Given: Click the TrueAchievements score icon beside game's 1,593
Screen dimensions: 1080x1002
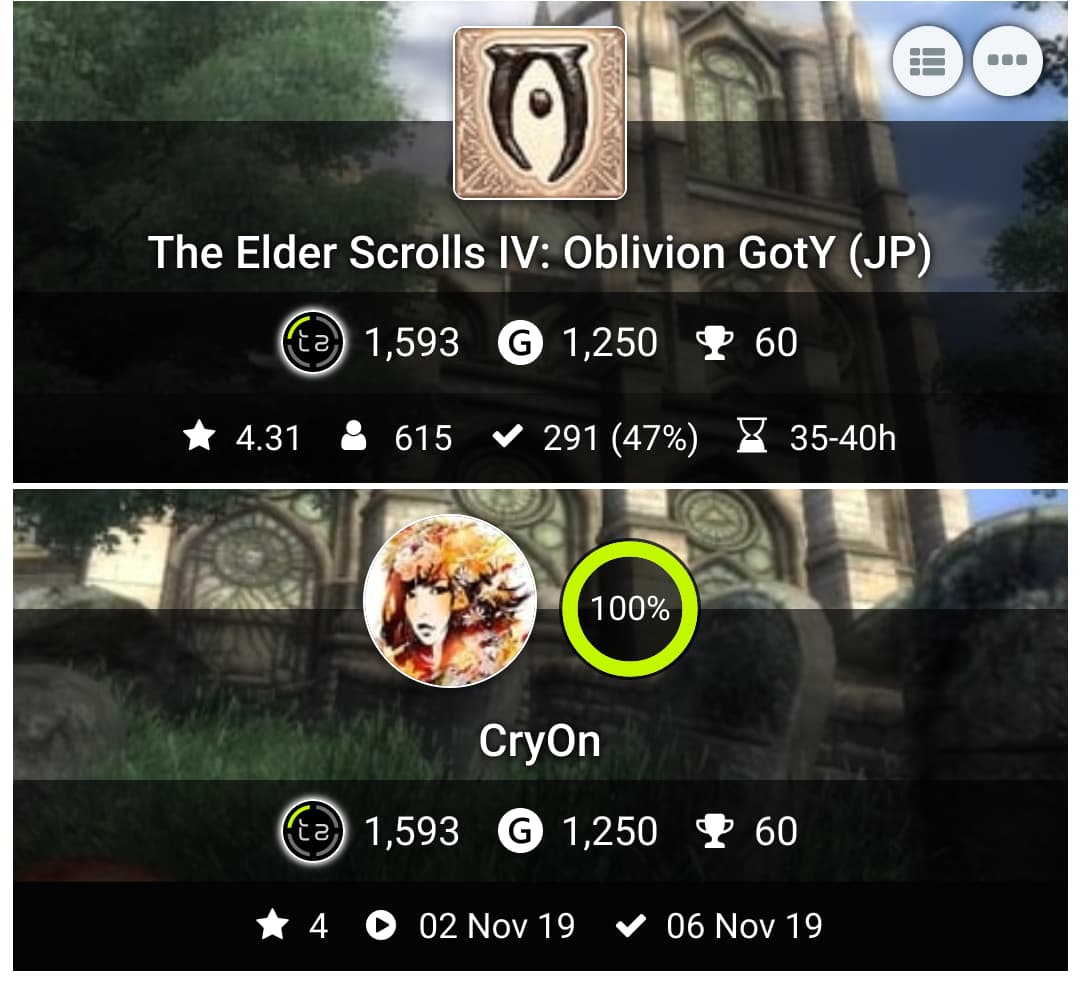Looking at the screenshot, I should click(313, 342).
